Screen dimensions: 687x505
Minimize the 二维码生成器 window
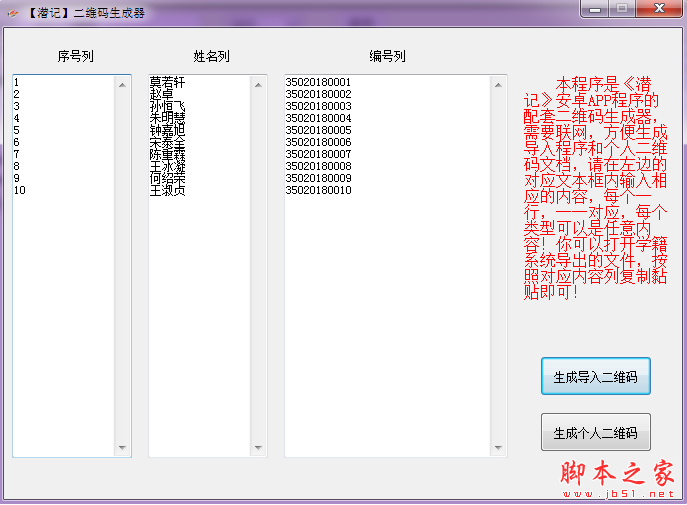[x=595, y=9]
